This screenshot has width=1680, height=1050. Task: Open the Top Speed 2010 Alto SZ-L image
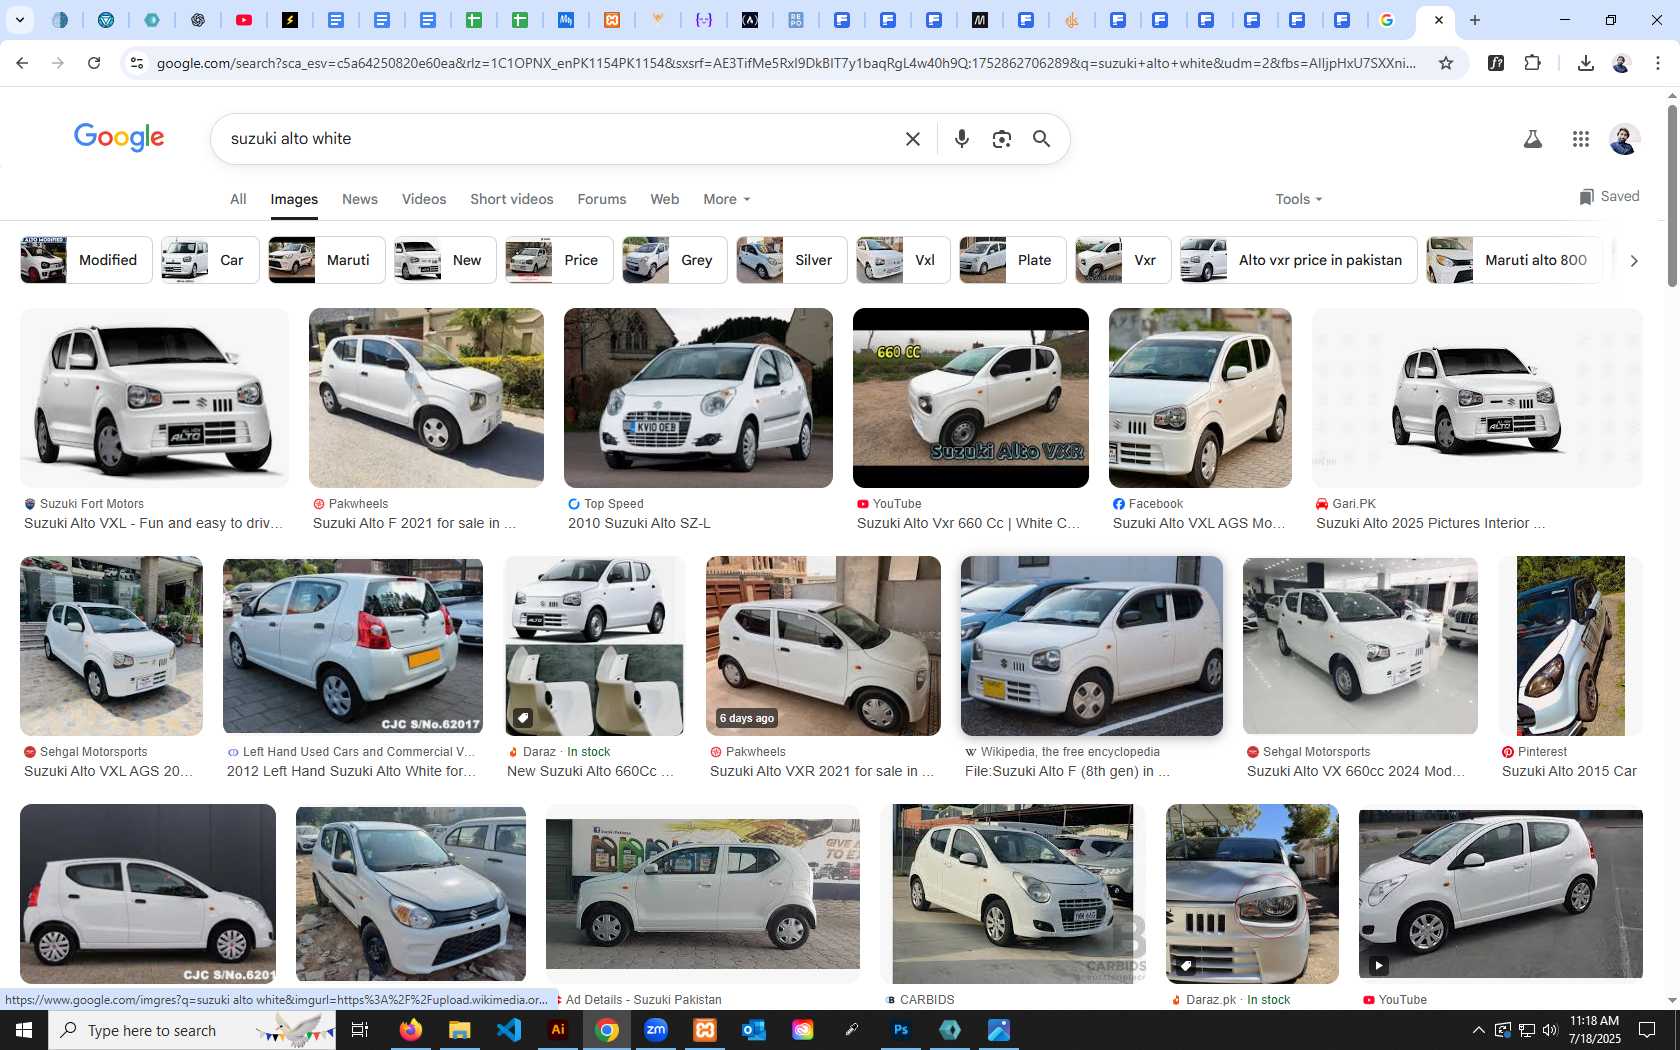point(698,398)
